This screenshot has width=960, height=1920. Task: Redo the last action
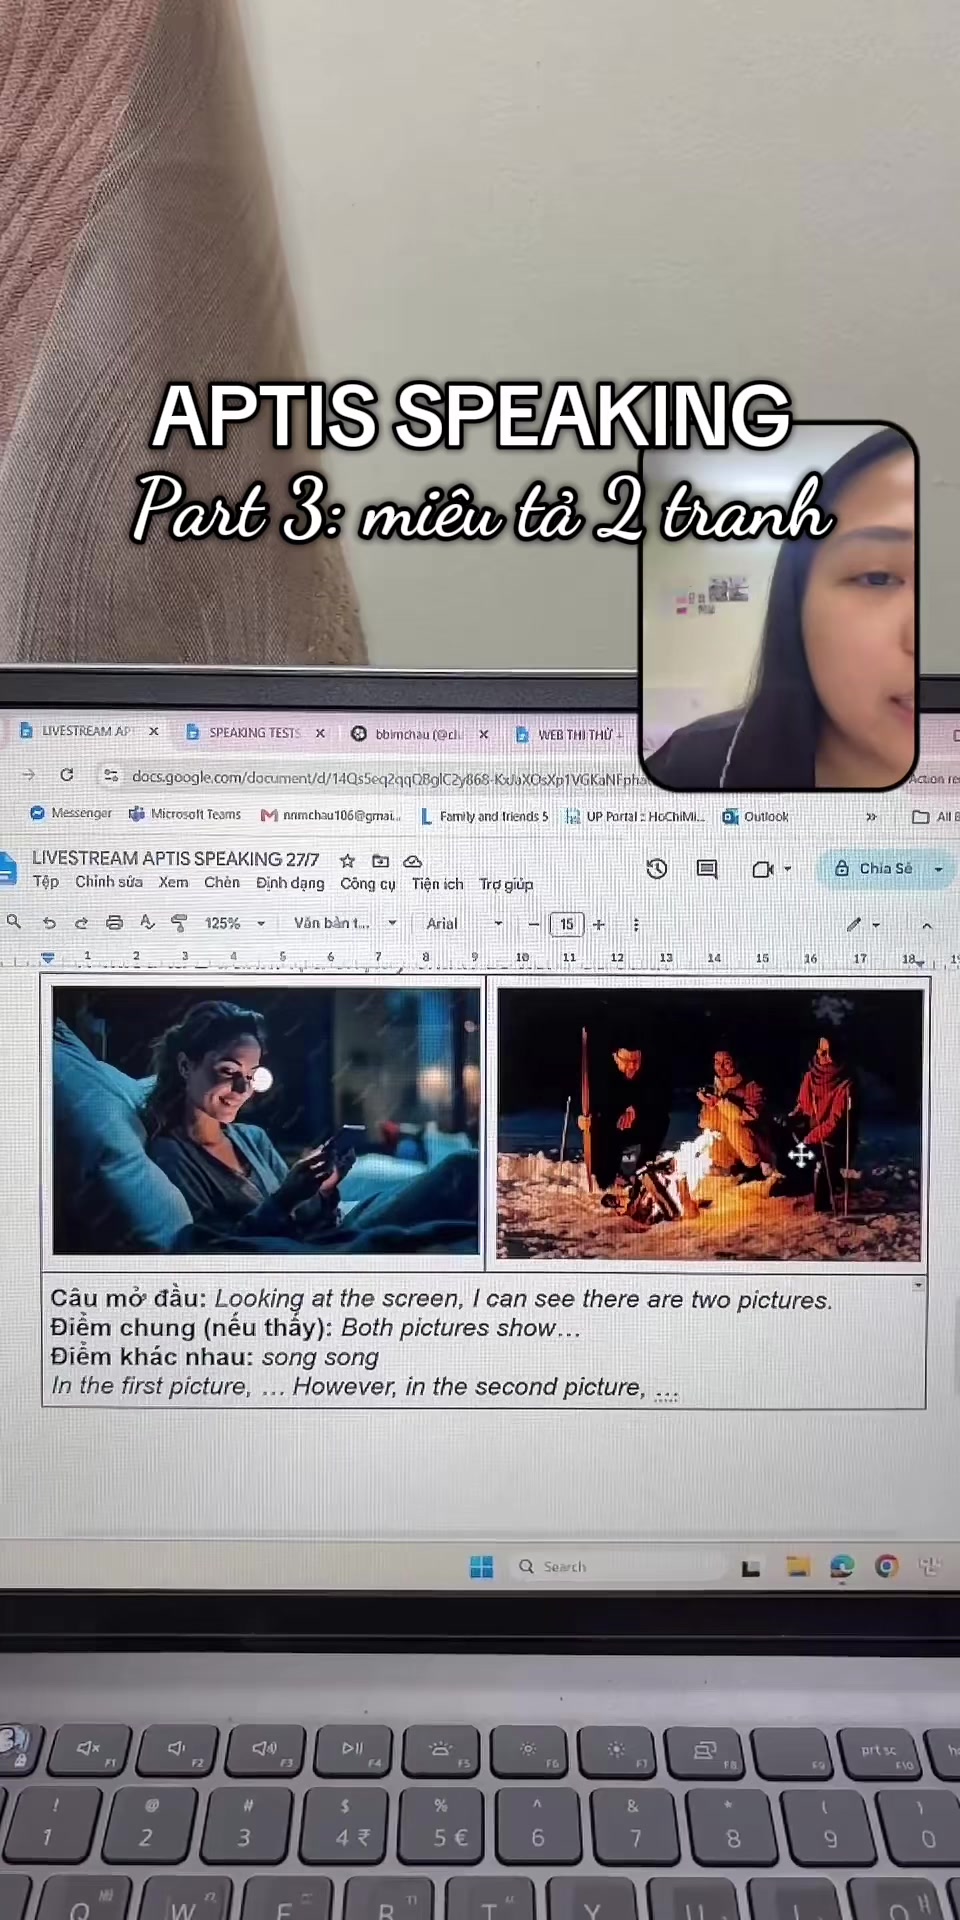81,923
